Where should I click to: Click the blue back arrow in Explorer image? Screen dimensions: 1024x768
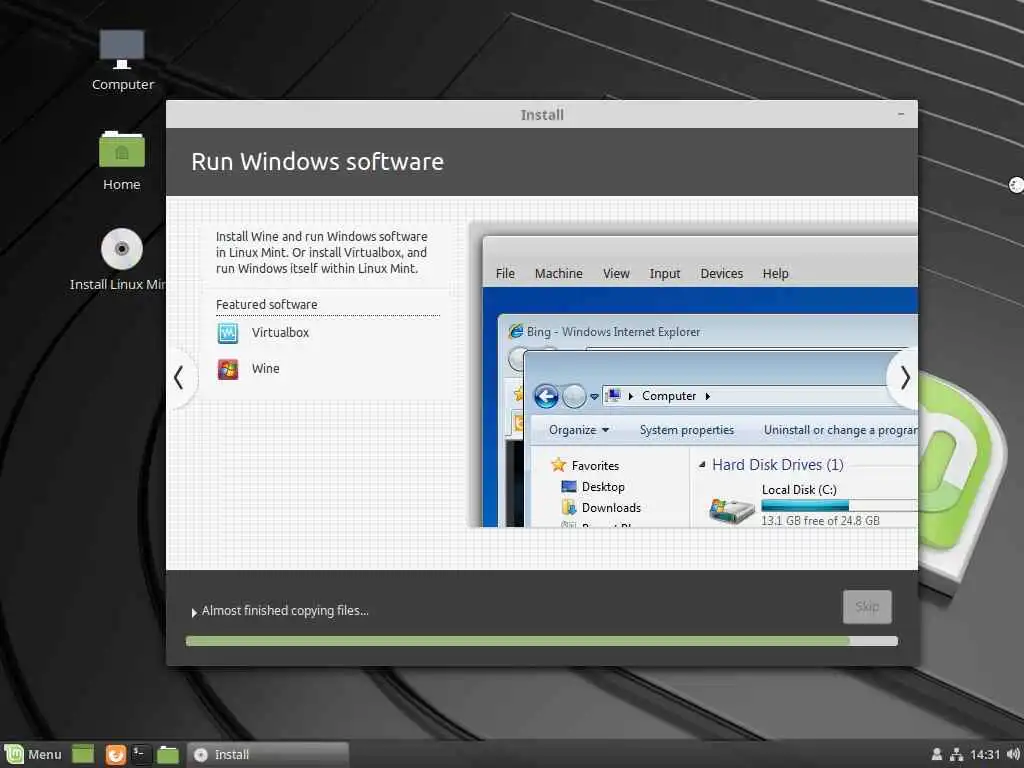(546, 396)
